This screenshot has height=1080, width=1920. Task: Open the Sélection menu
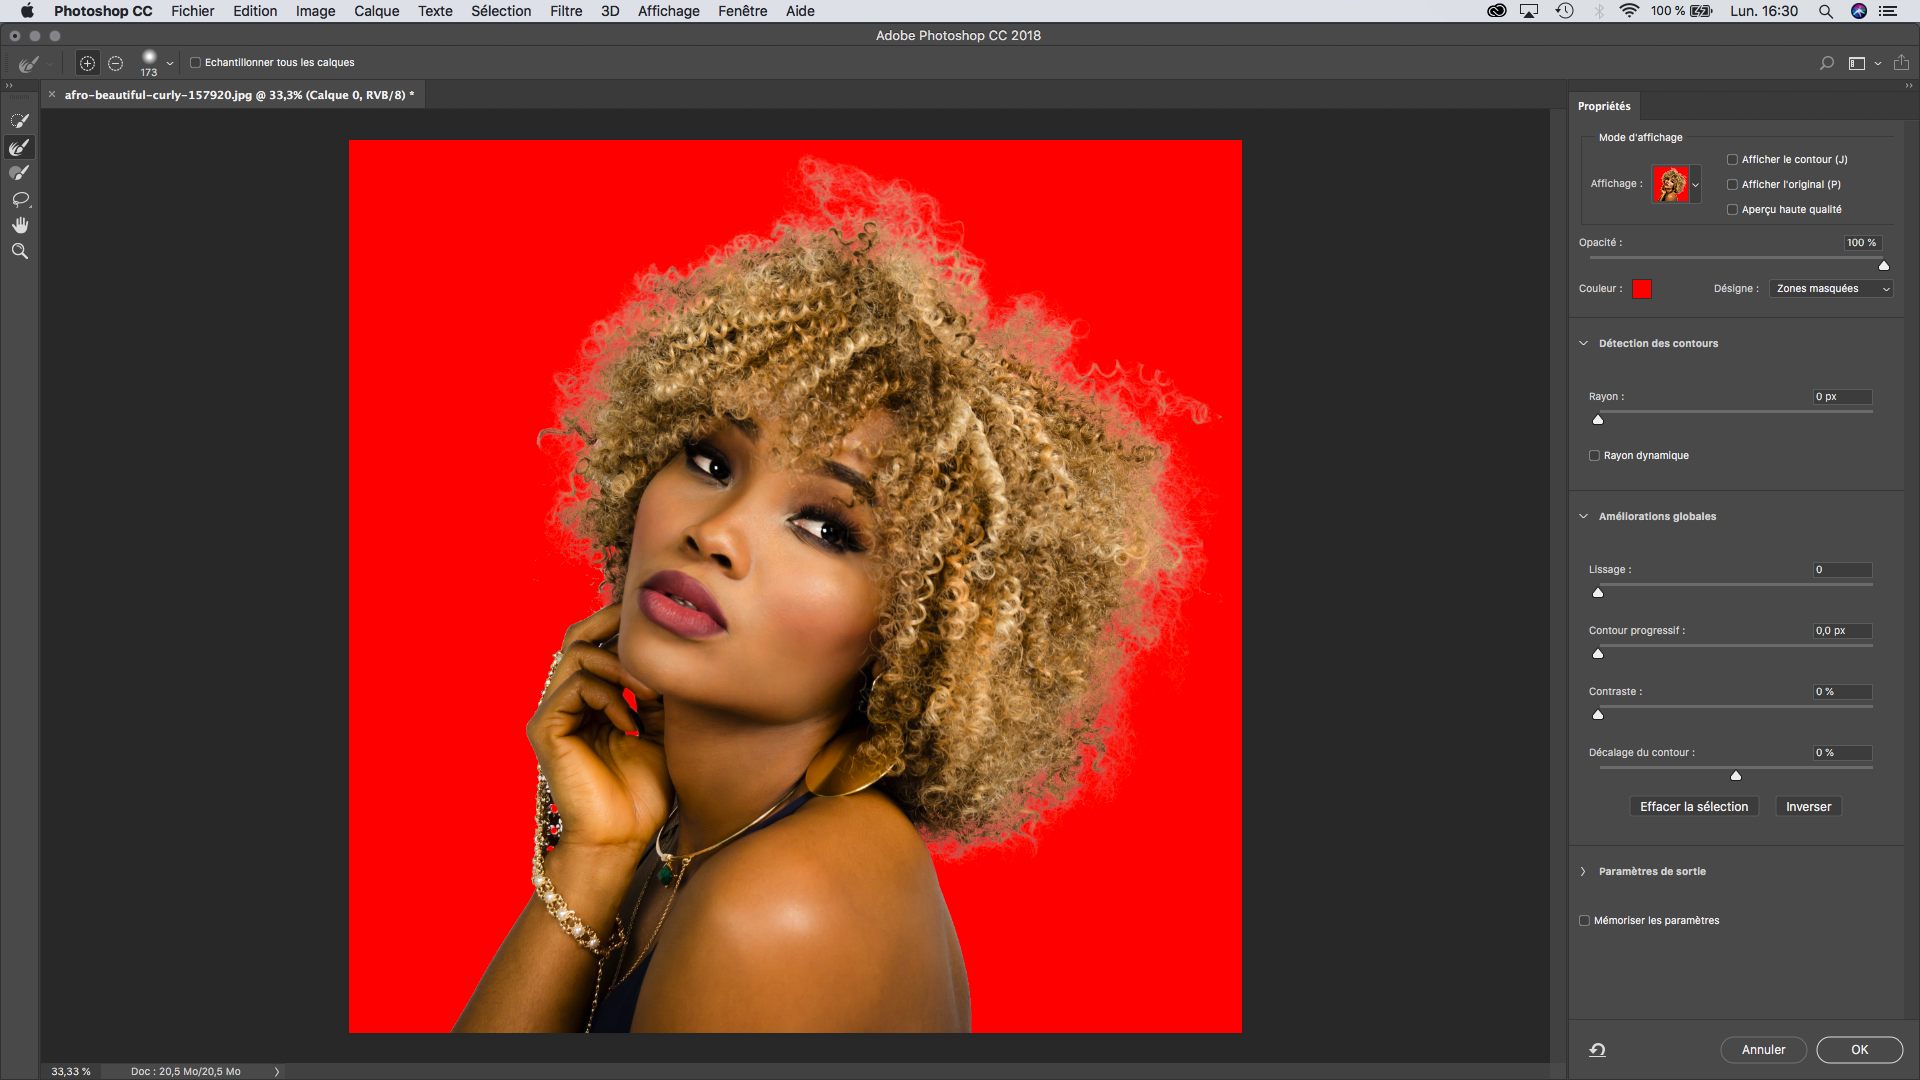coord(501,11)
